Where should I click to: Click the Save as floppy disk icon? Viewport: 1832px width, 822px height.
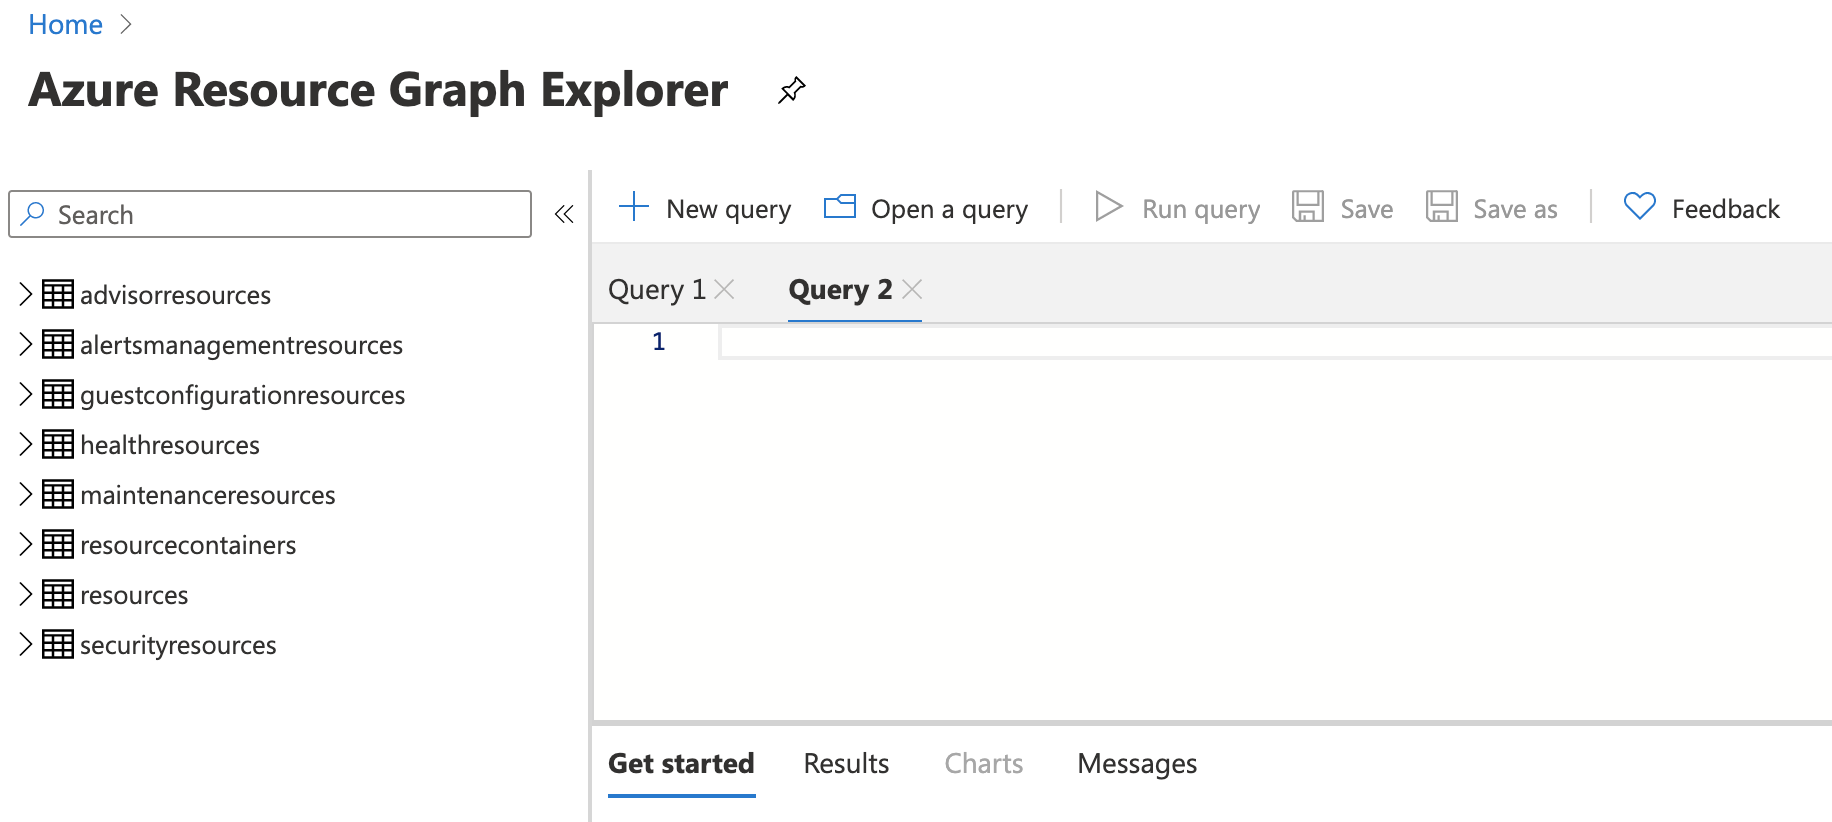tap(1441, 207)
